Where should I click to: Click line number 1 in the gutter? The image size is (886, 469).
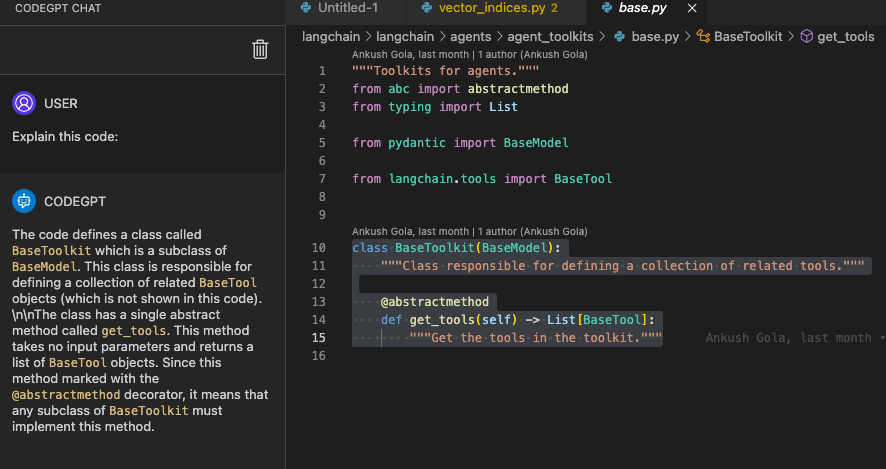coord(322,71)
